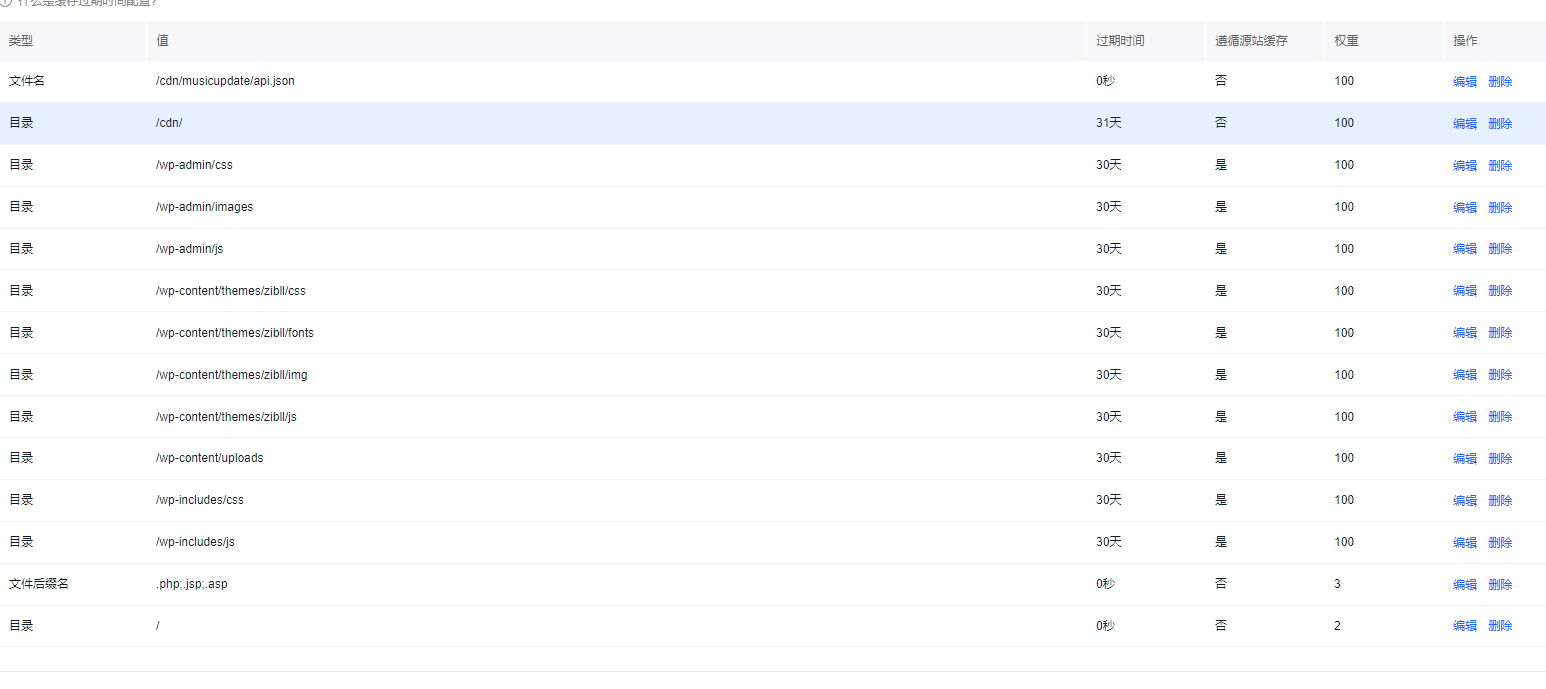1546x689 pixels.
Task: Delete the /wp-content/uploads rule
Action: tap(1500, 459)
